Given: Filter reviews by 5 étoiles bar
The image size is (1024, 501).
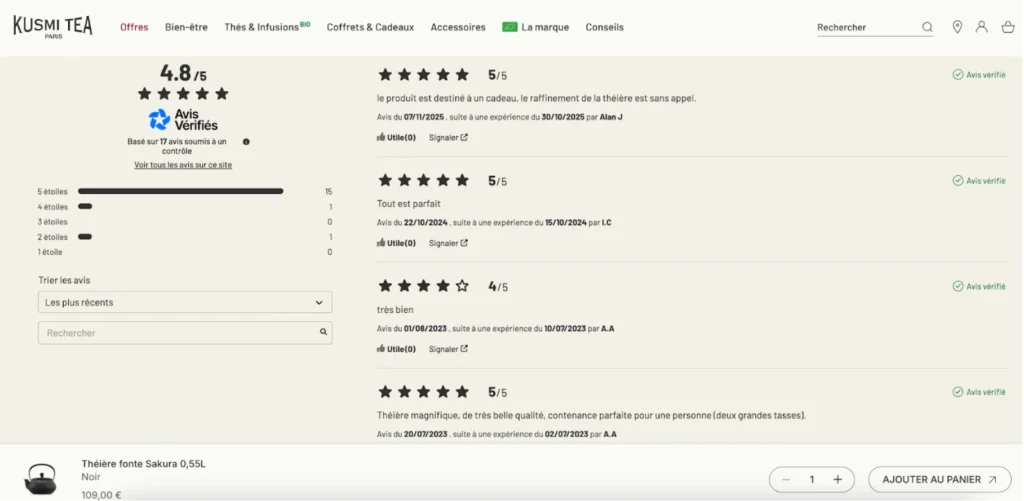Looking at the screenshot, I should point(180,191).
